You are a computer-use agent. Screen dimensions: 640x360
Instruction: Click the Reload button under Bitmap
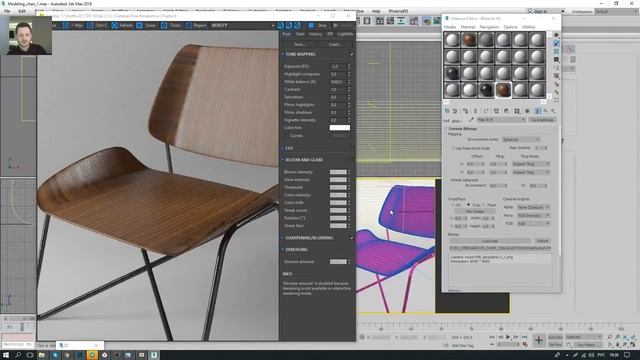[542, 241]
